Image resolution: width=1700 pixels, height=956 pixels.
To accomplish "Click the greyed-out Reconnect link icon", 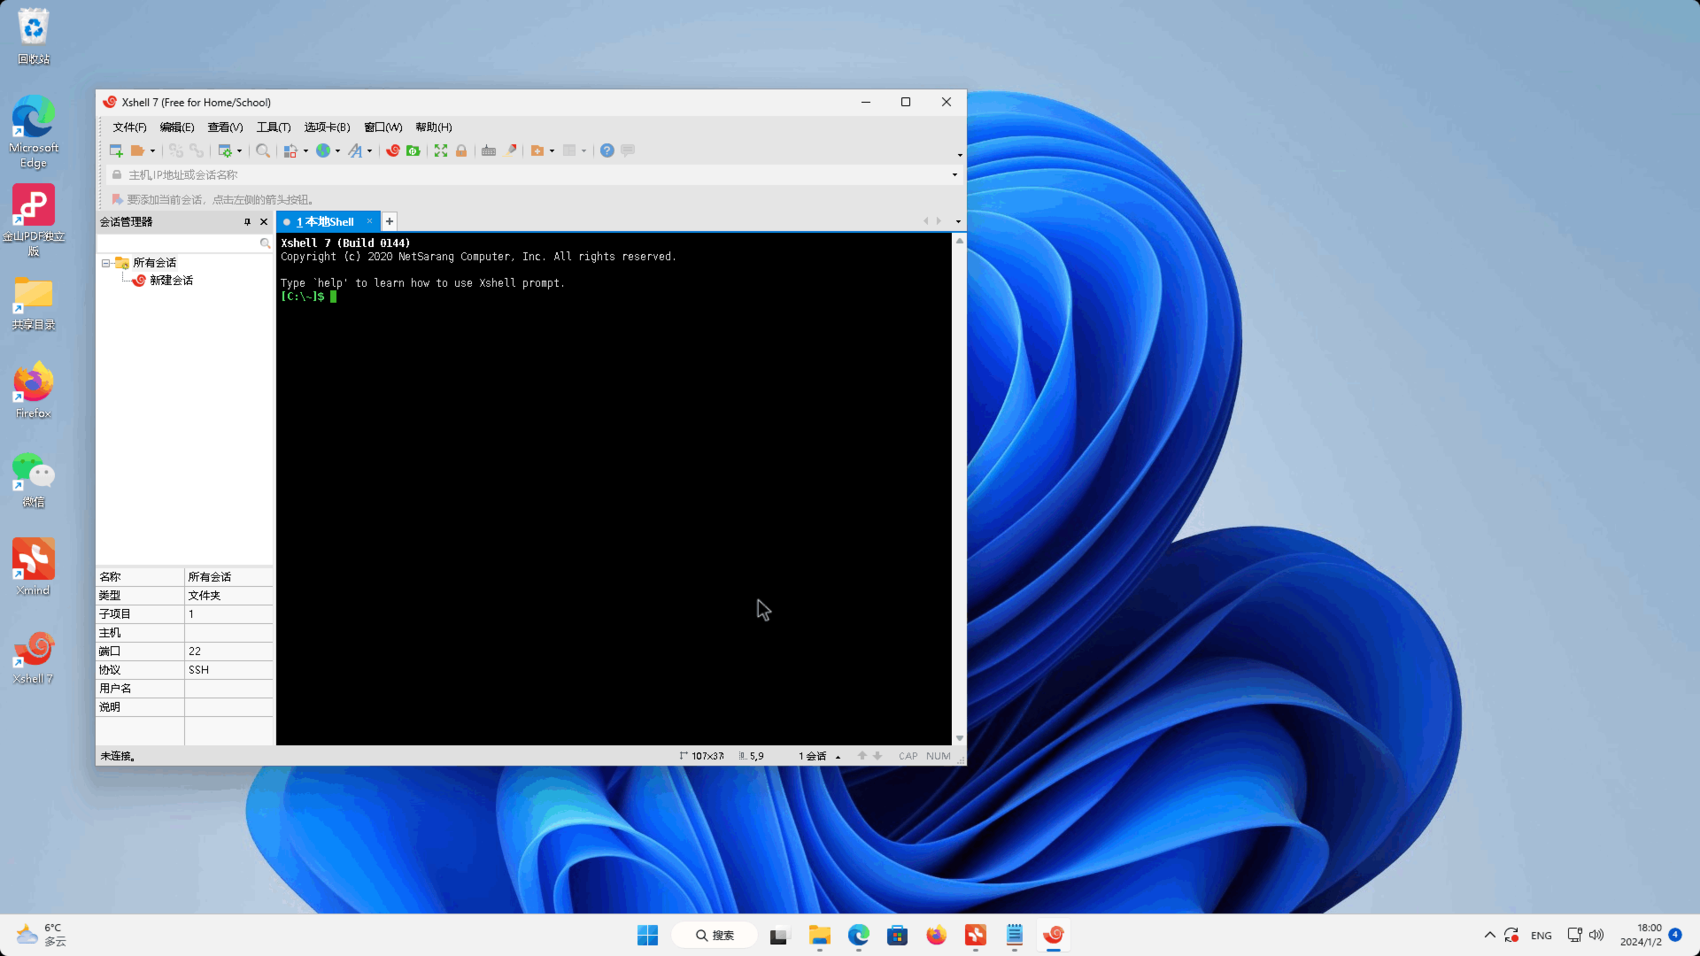I will pos(197,151).
